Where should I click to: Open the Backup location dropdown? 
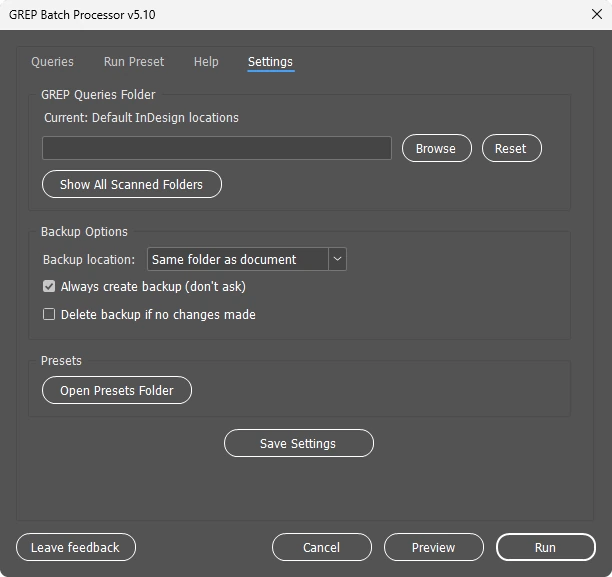247,259
